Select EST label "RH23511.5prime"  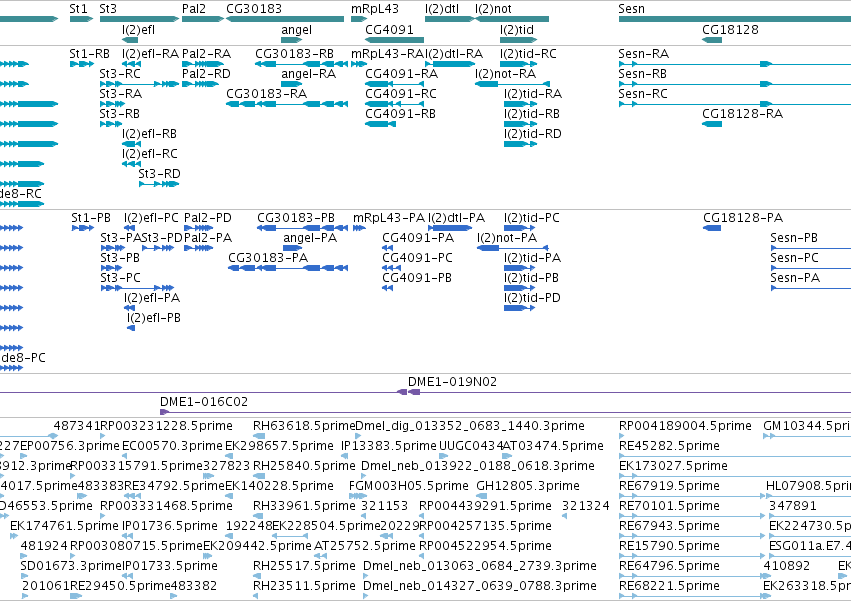(304, 586)
